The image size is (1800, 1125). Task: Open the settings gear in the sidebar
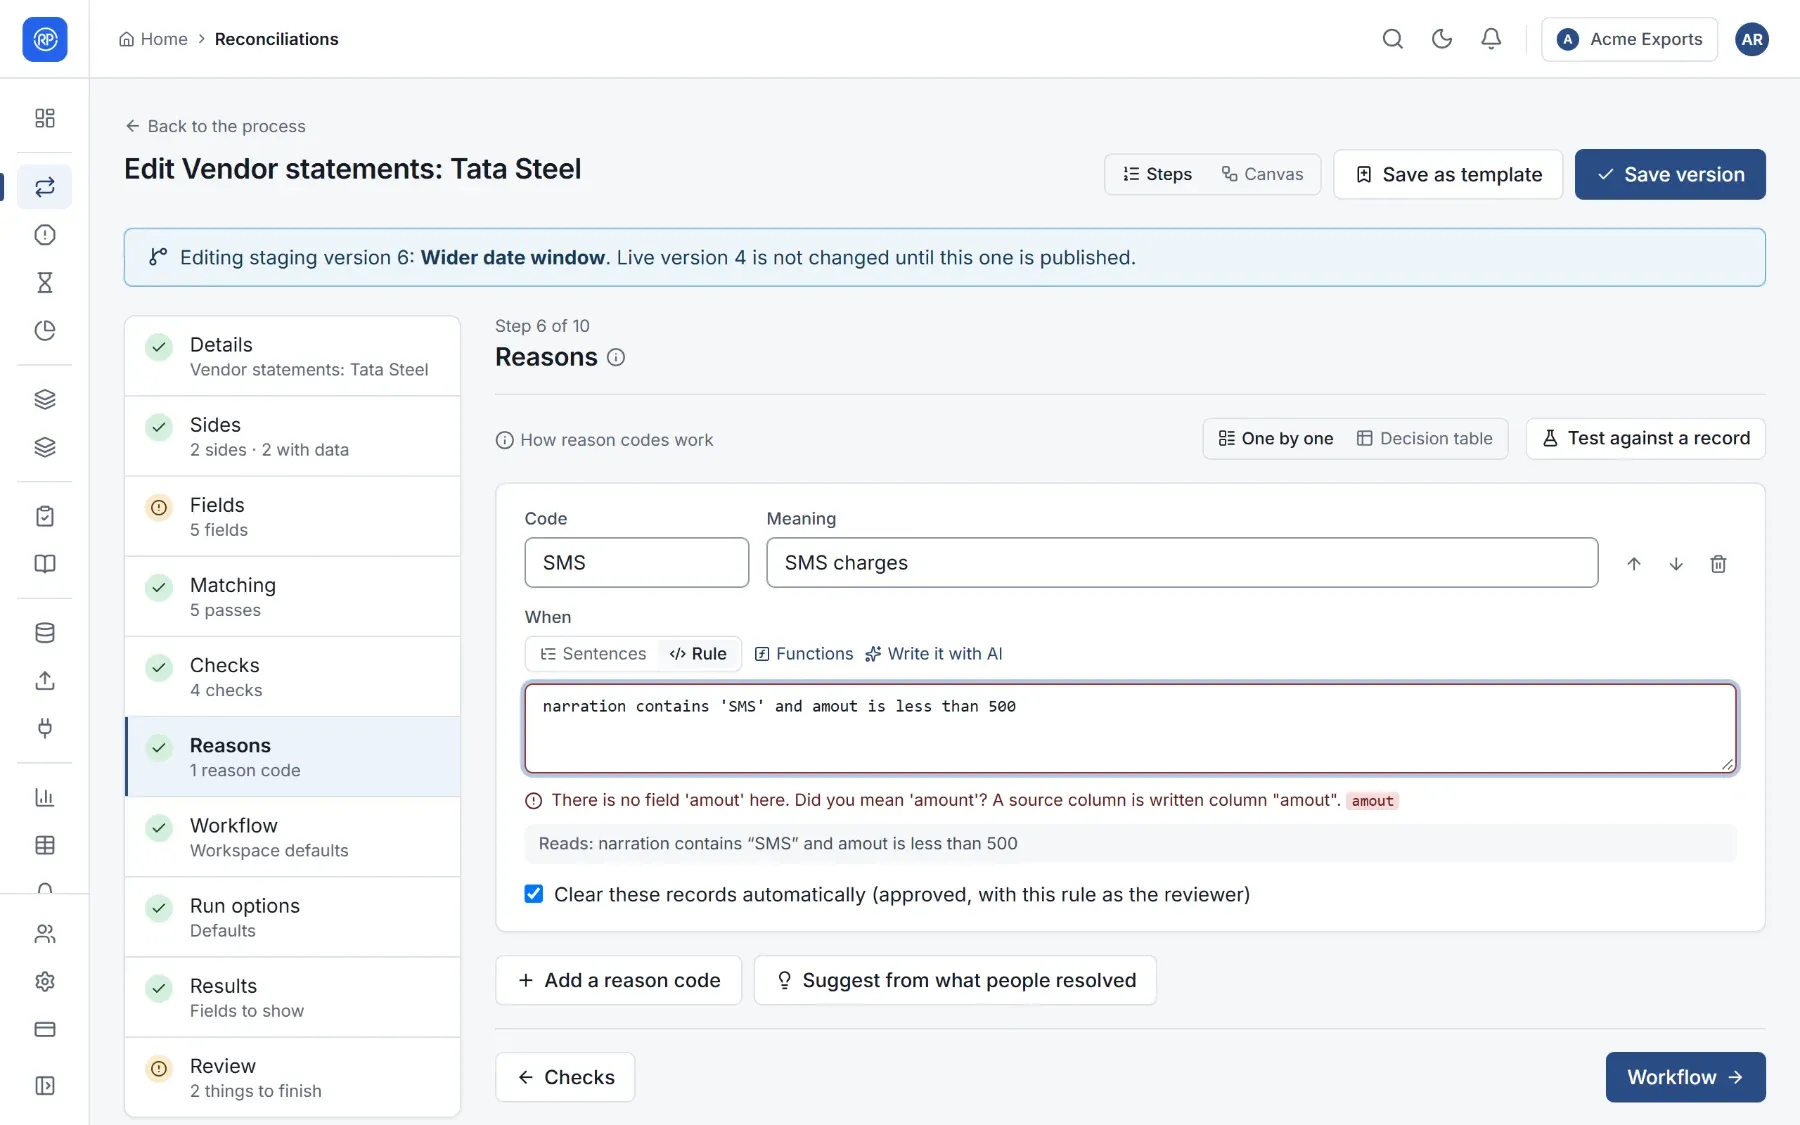tap(45, 982)
